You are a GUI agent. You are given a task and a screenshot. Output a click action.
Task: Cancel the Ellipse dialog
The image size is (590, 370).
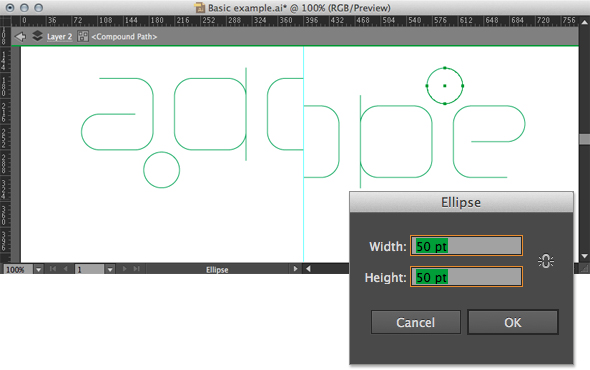tap(415, 322)
